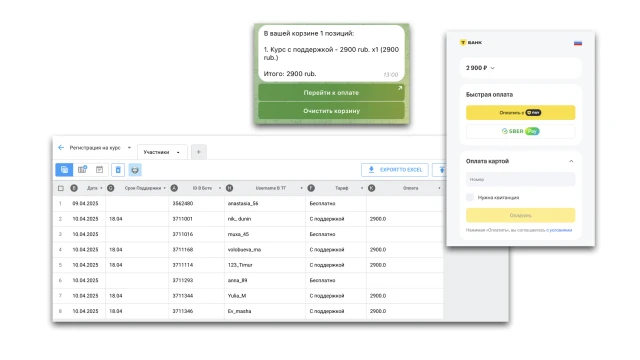Select the blue copy-records toolbar icon

pos(64,169)
